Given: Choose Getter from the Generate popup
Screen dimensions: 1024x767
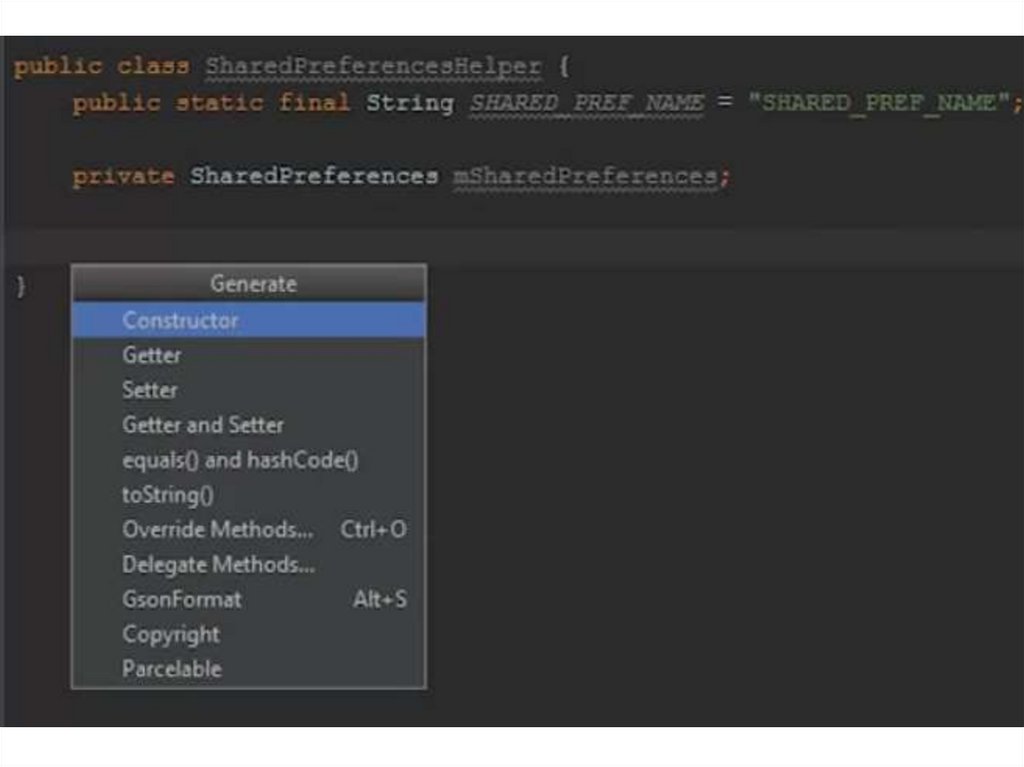Looking at the screenshot, I should pos(152,355).
